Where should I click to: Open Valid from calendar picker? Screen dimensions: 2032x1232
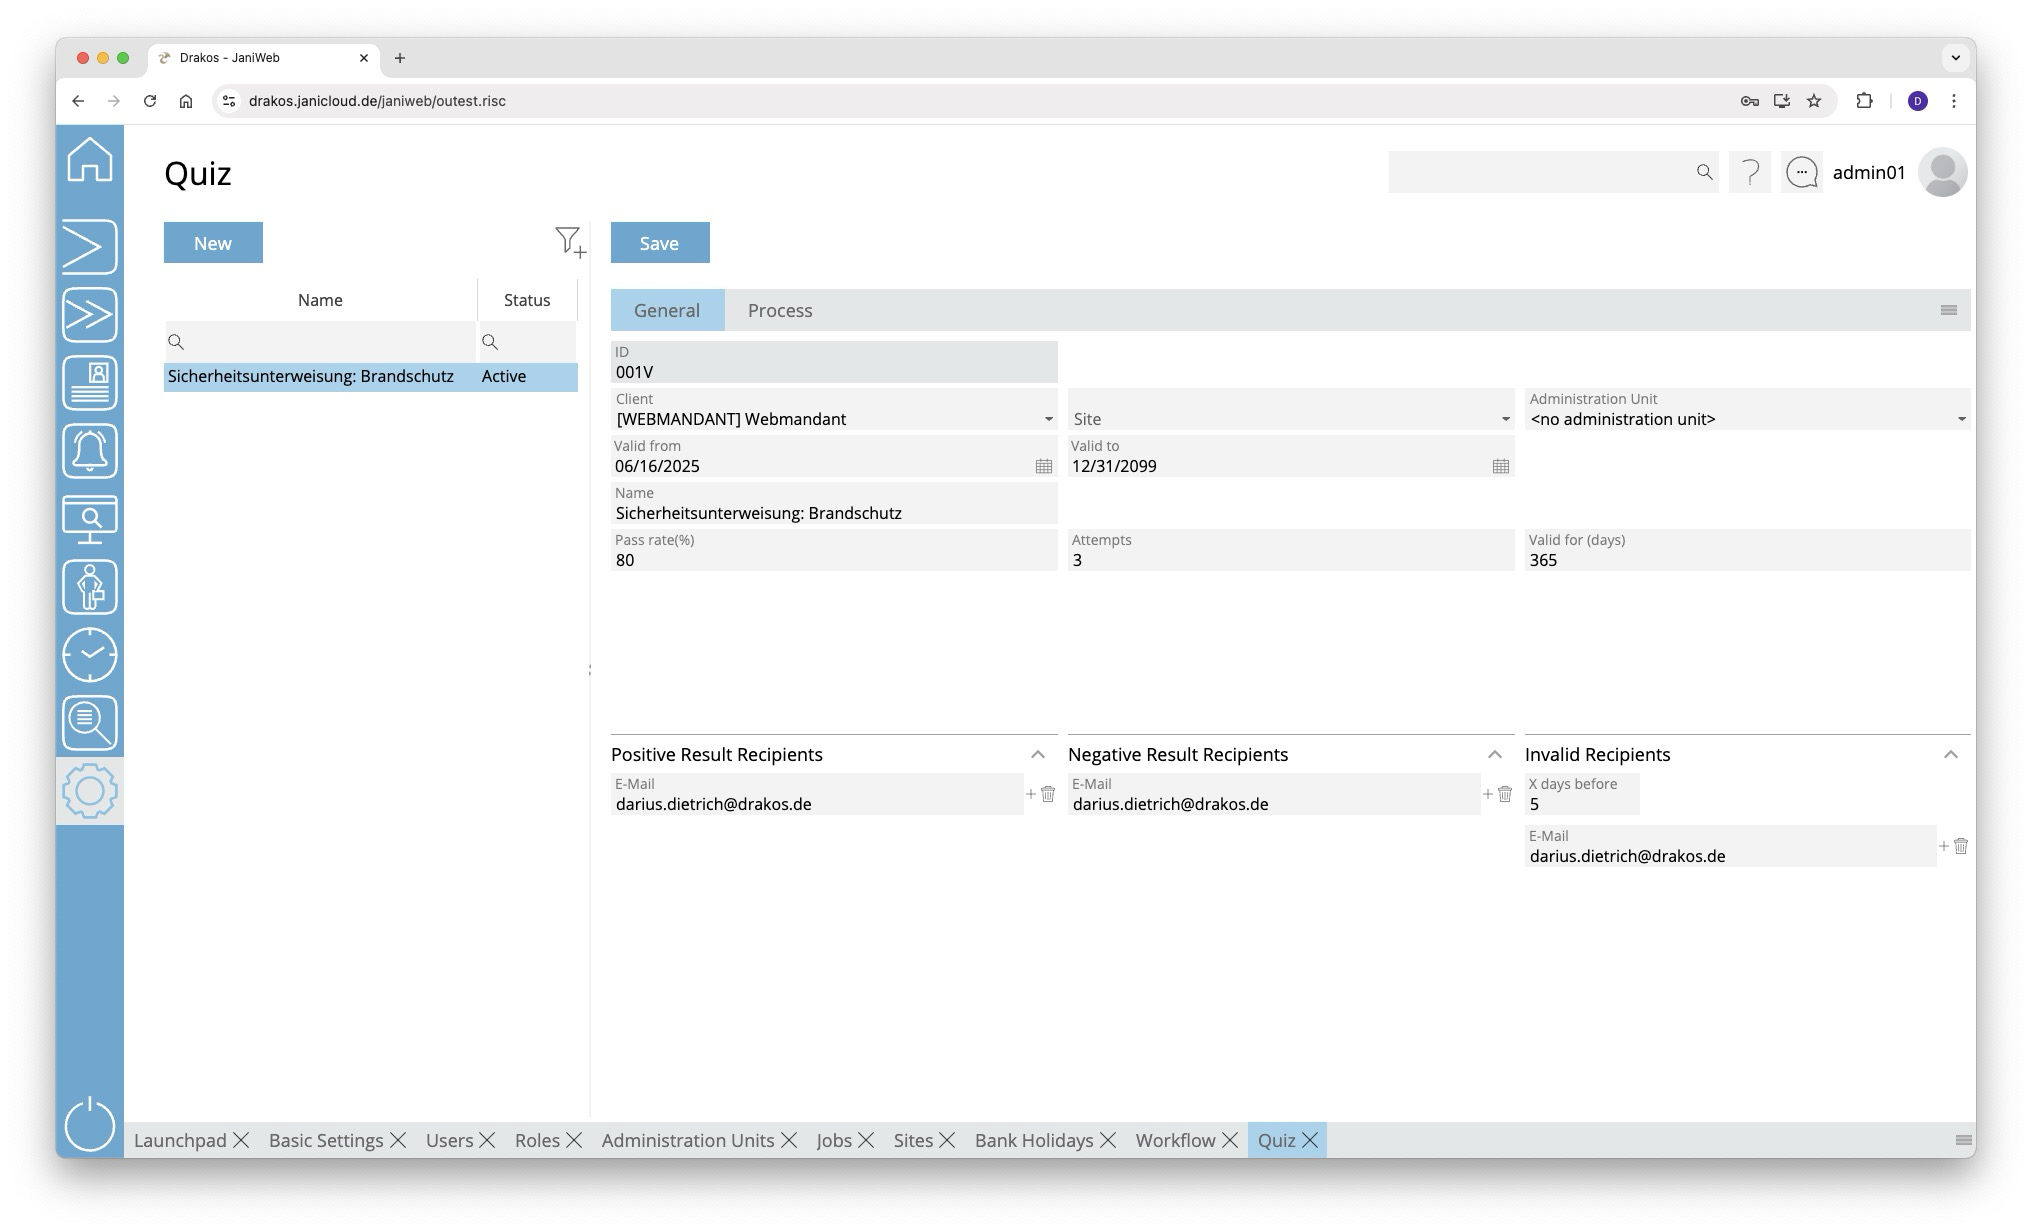coord(1043,466)
